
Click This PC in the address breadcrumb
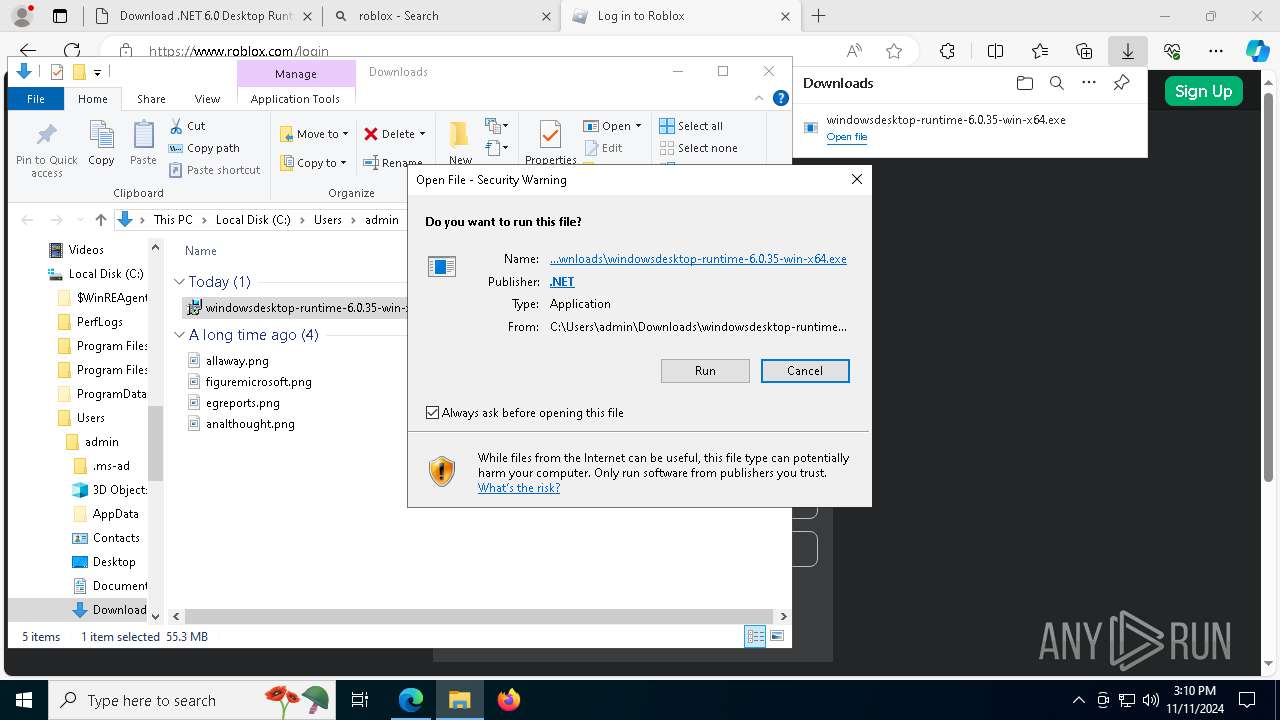click(x=172, y=220)
